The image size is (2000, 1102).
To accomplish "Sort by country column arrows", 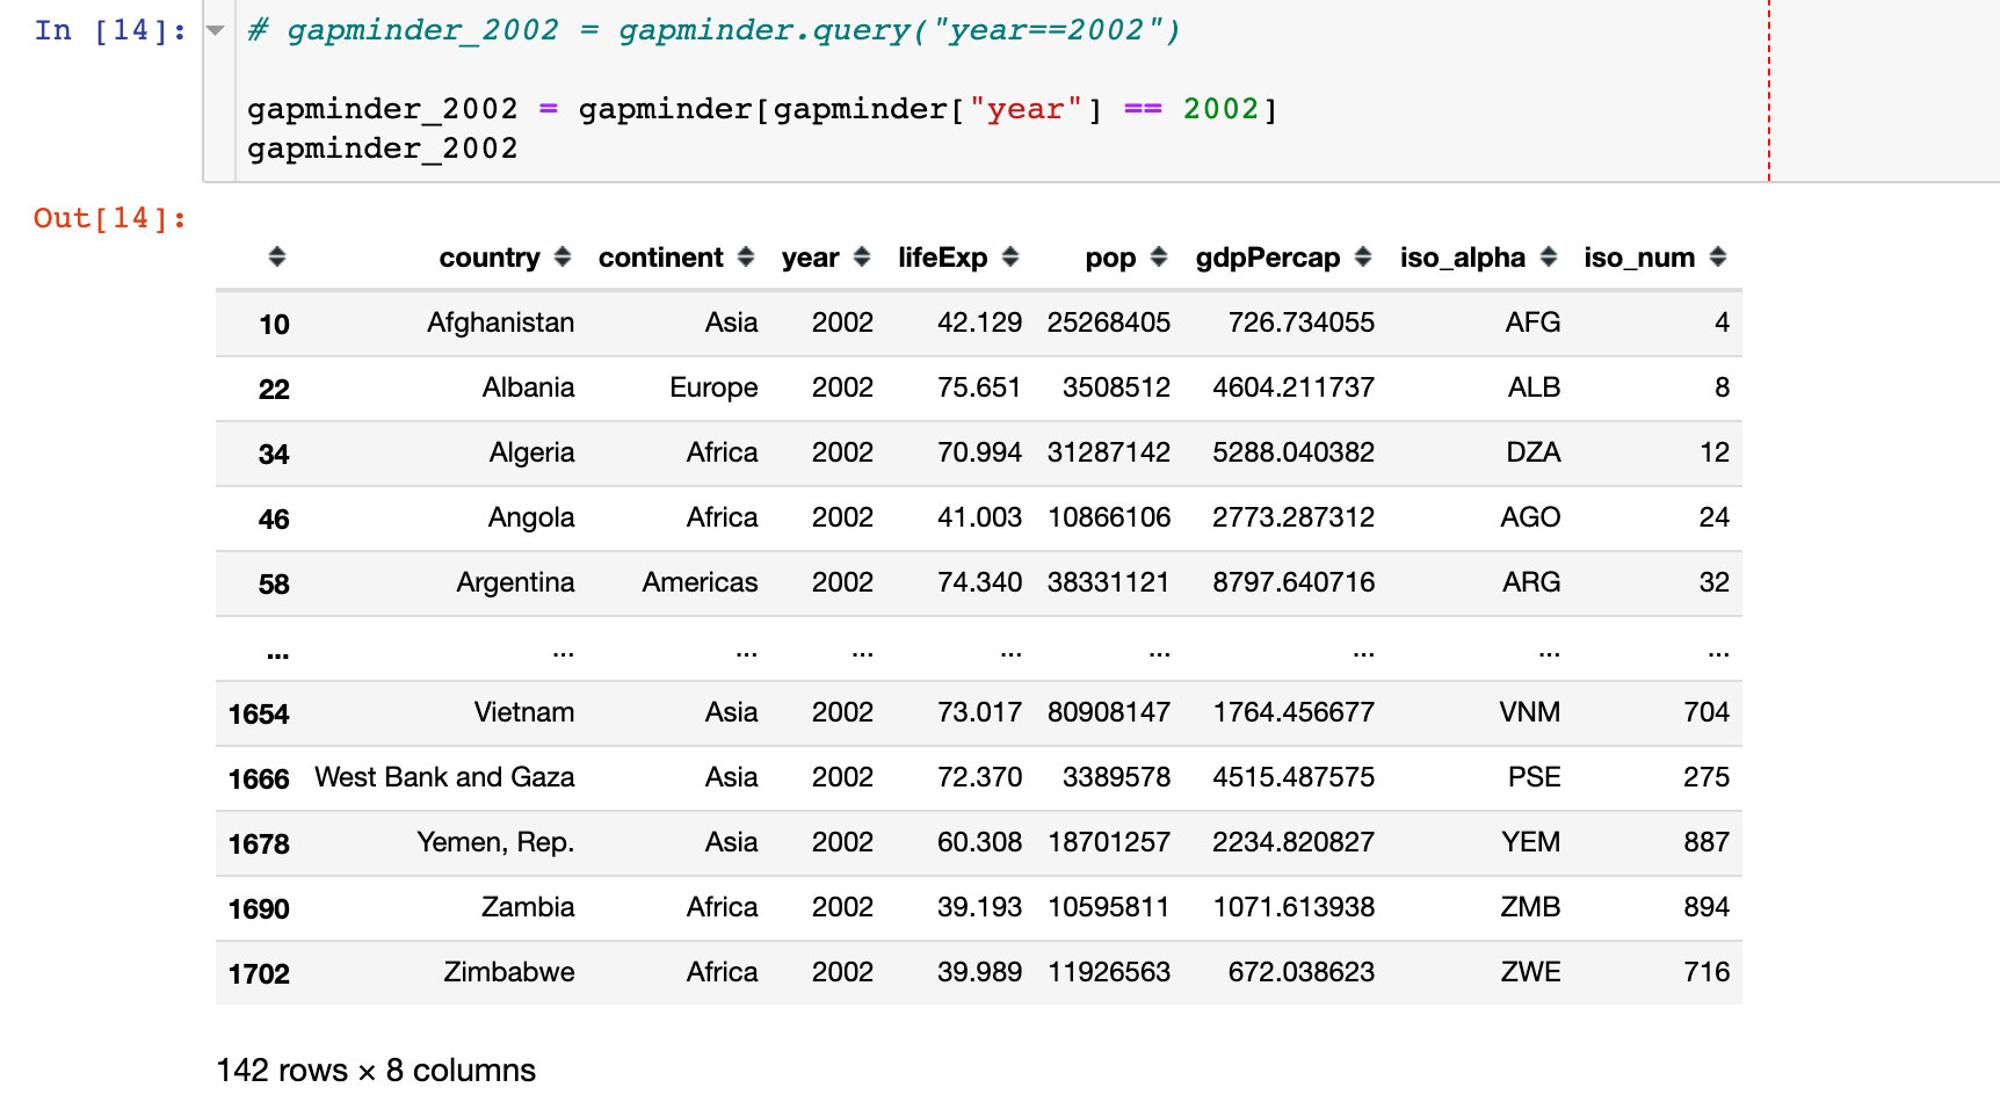I will (x=562, y=257).
